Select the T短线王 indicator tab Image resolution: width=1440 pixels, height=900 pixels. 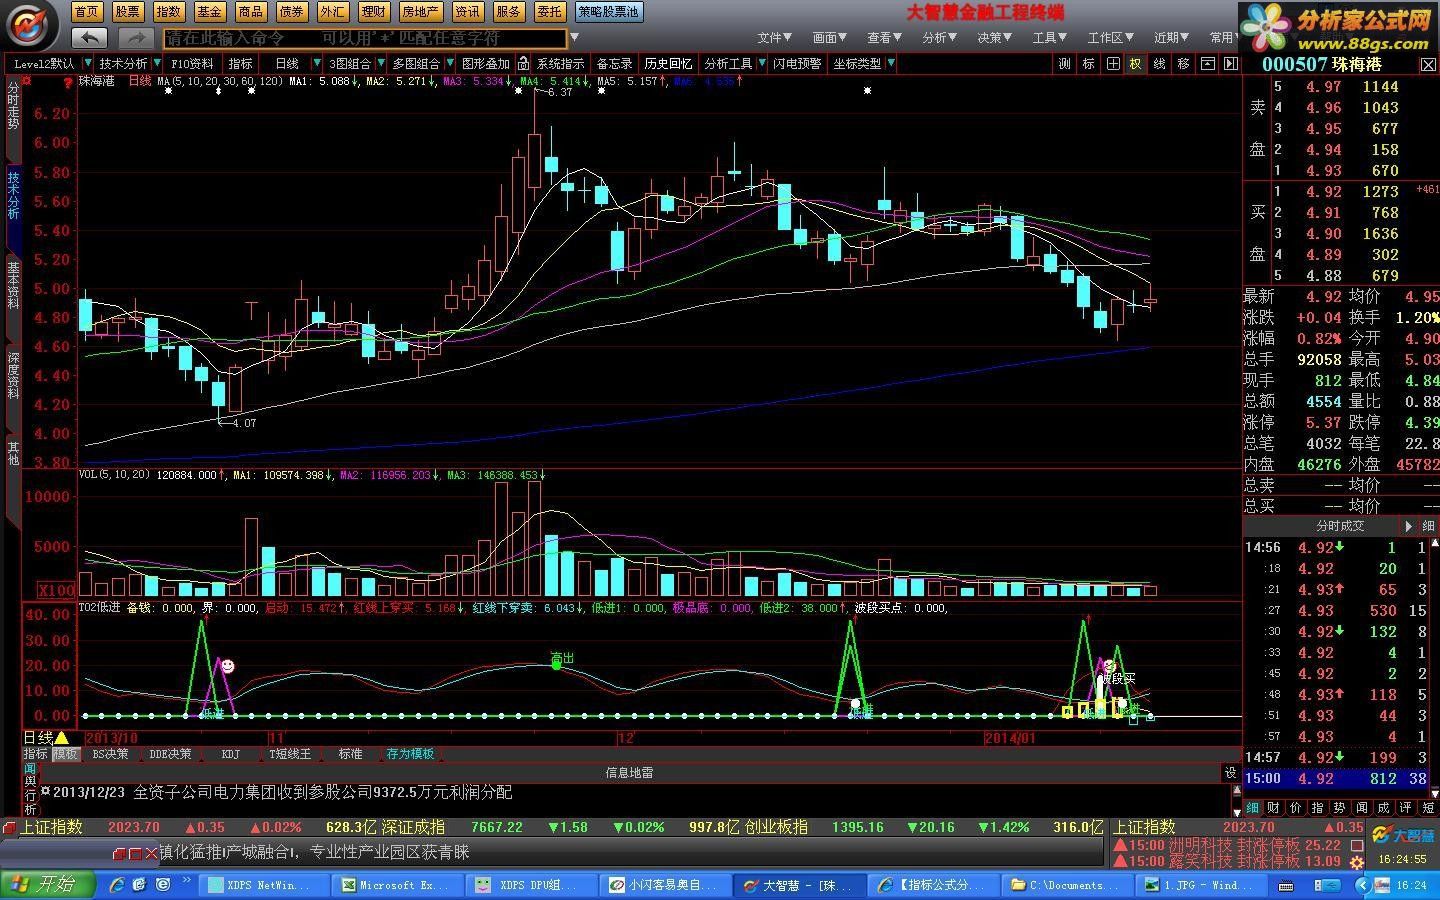click(290, 754)
